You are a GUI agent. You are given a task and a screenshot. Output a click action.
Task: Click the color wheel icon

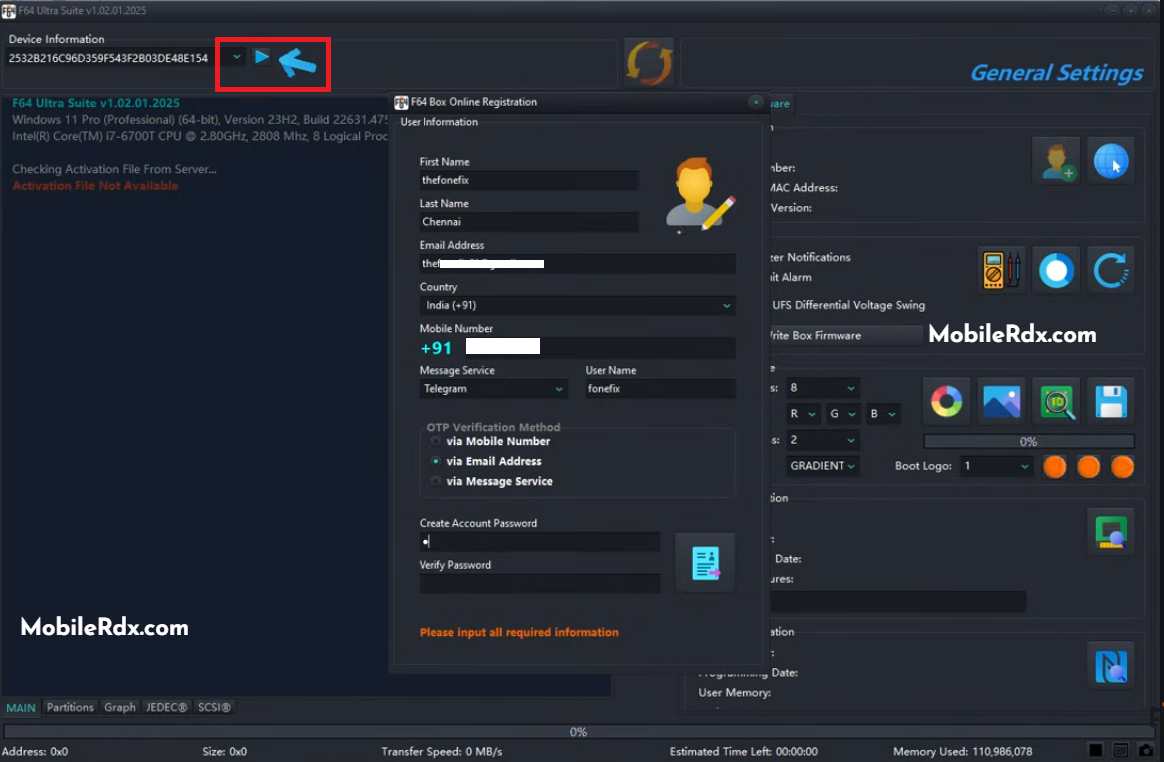click(946, 402)
